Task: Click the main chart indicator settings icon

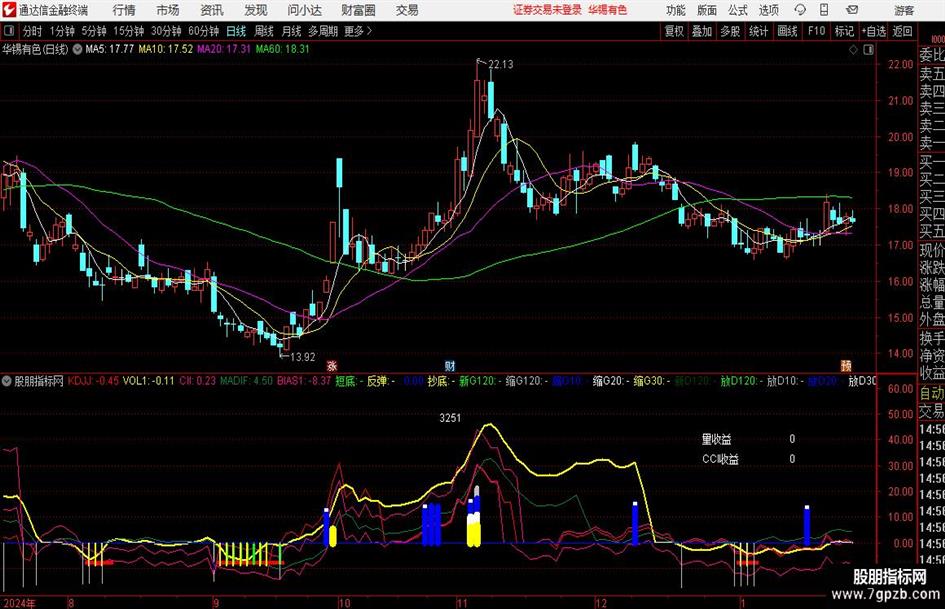Action: [x=78, y=49]
